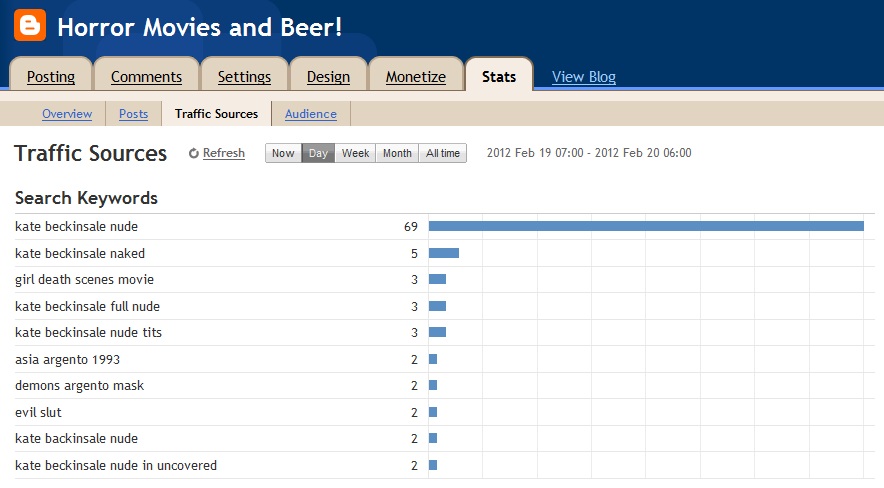884x488 pixels.
Task: Open the Posts stats subtab
Action: coord(134,114)
